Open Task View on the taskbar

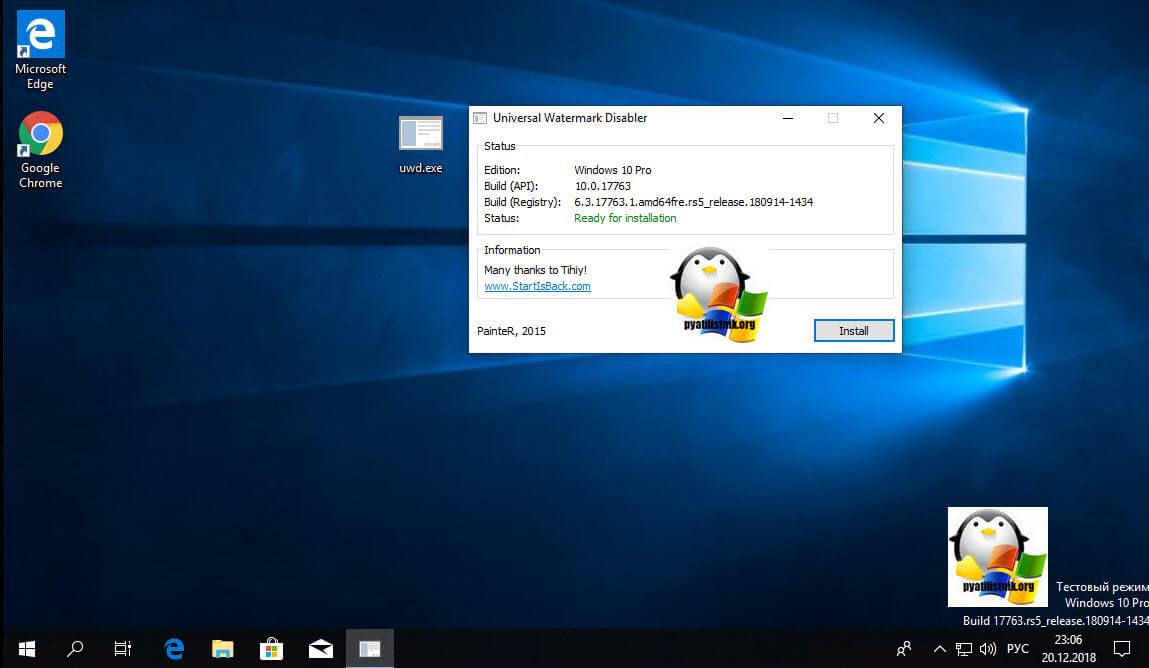coord(122,649)
